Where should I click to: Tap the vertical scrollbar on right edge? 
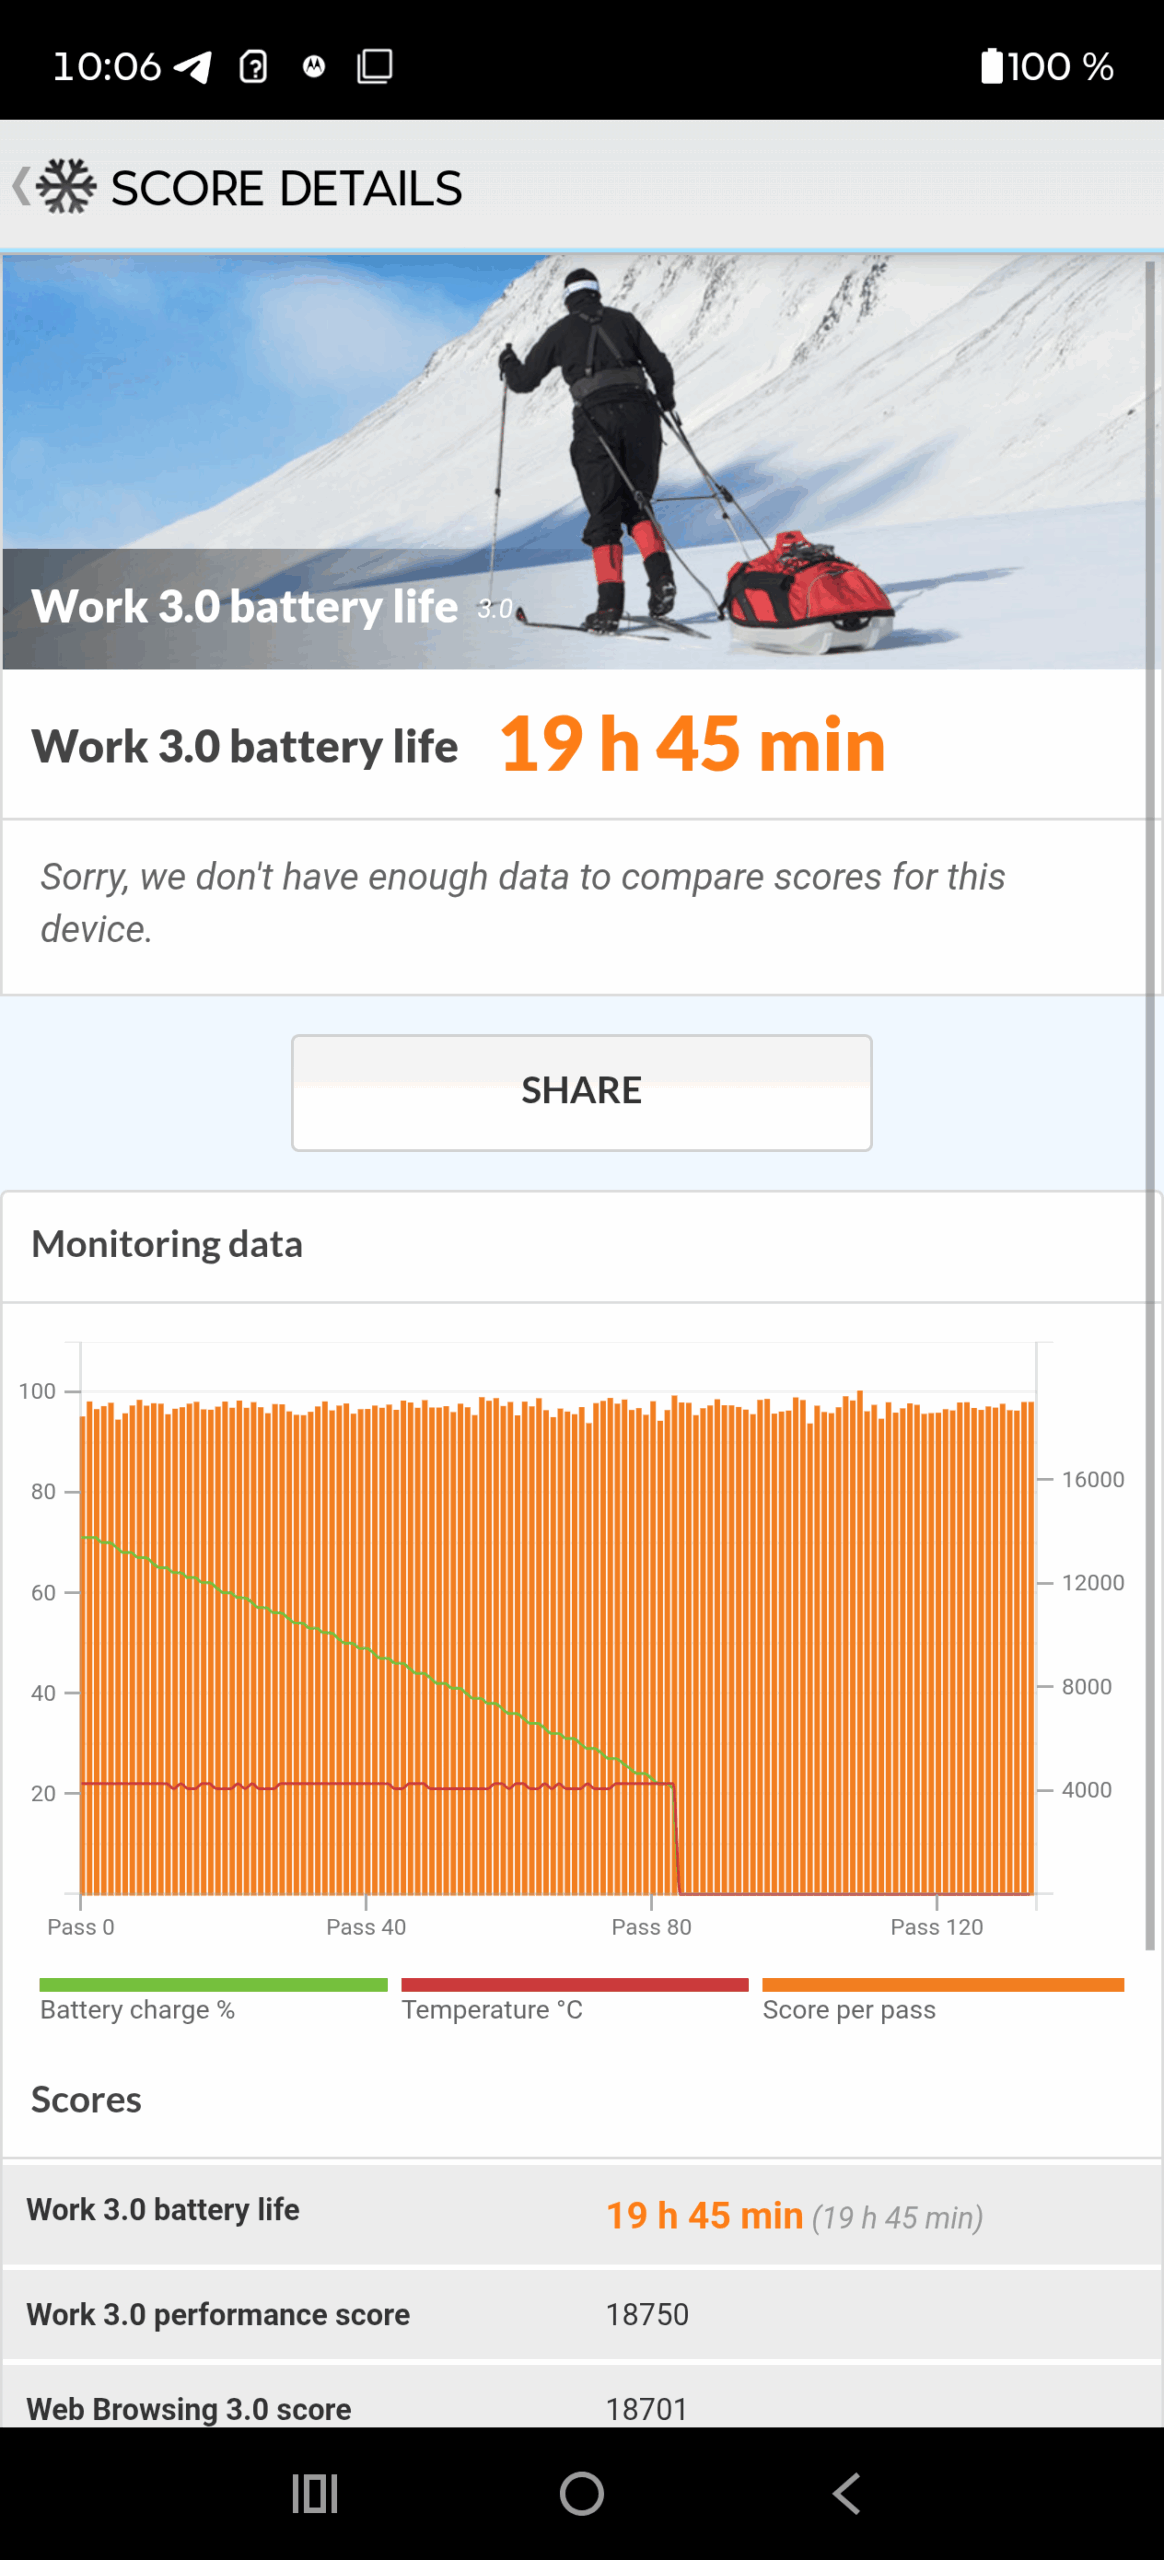[x=1150, y=1100]
